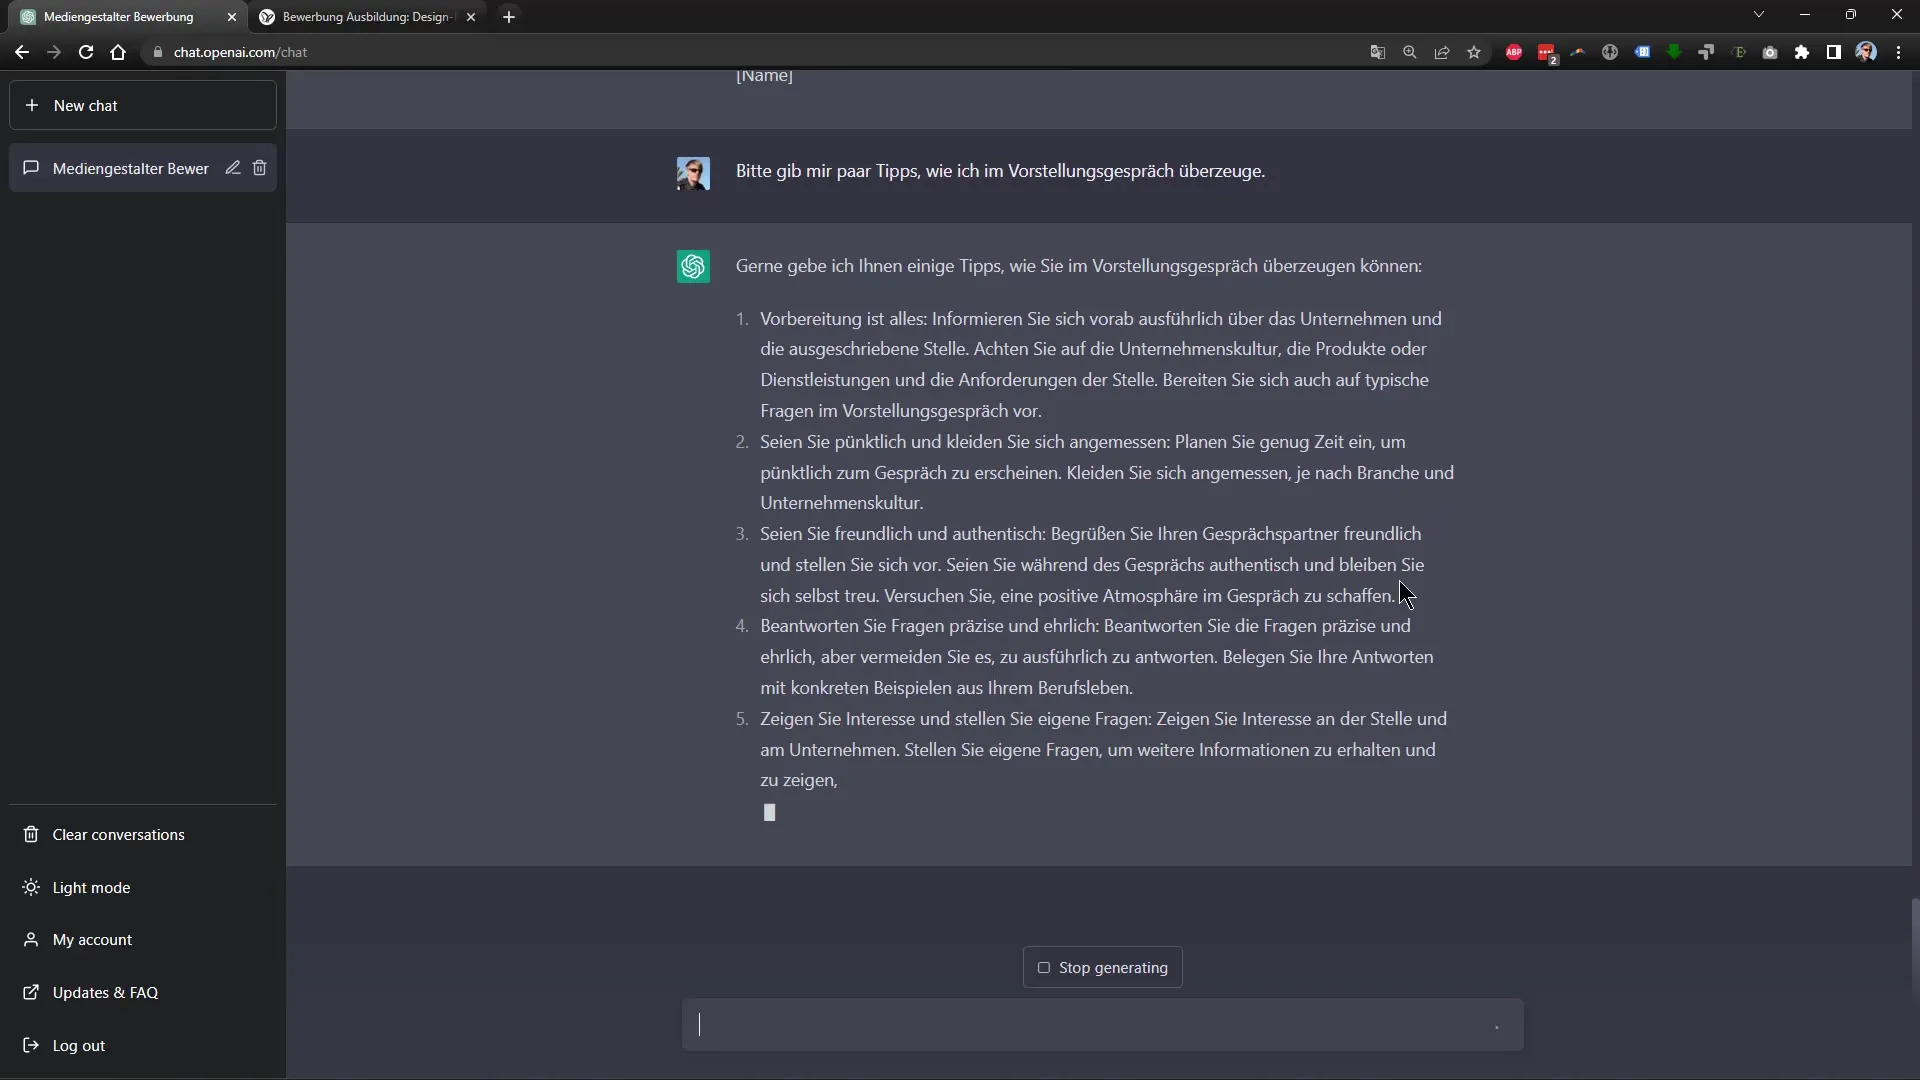Switch to Bewerbung Ausbildung Design tab
Image resolution: width=1920 pixels, height=1080 pixels.
(371, 16)
